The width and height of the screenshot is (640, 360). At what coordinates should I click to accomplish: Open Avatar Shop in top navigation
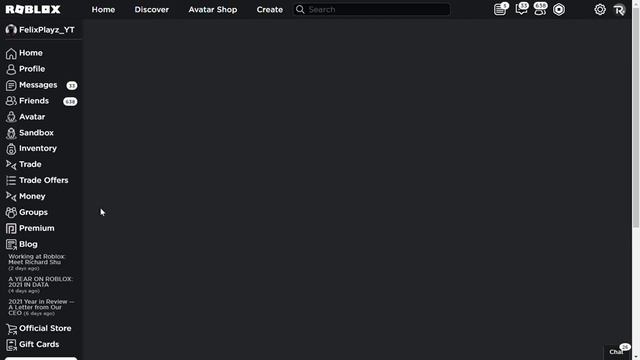tap(213, 9)
